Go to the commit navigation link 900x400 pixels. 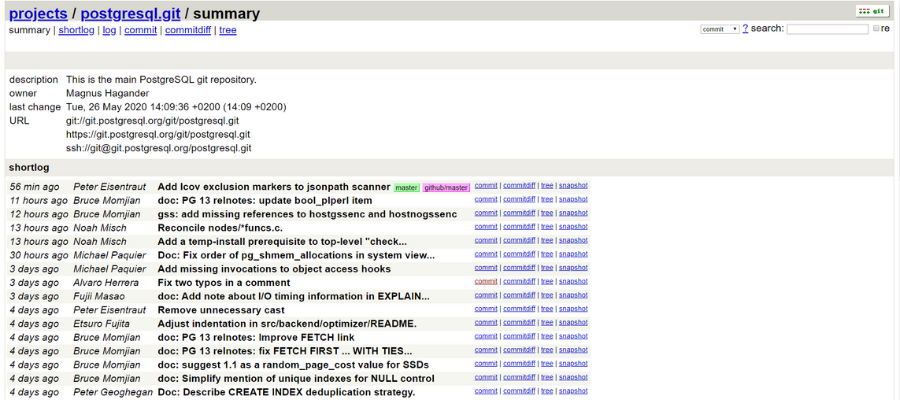(x=141, y=30)
